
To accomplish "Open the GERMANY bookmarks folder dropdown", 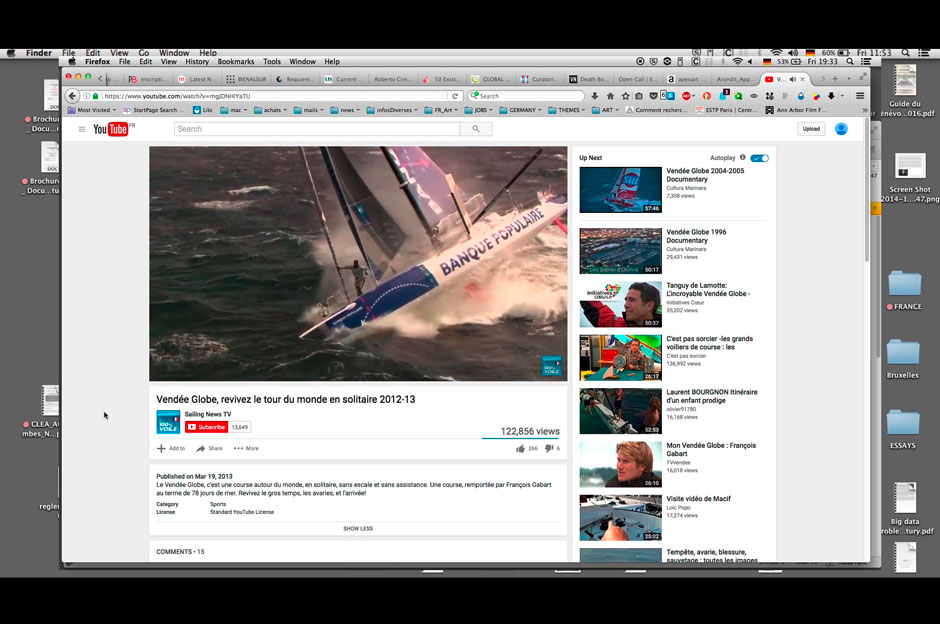I will 522,110.
